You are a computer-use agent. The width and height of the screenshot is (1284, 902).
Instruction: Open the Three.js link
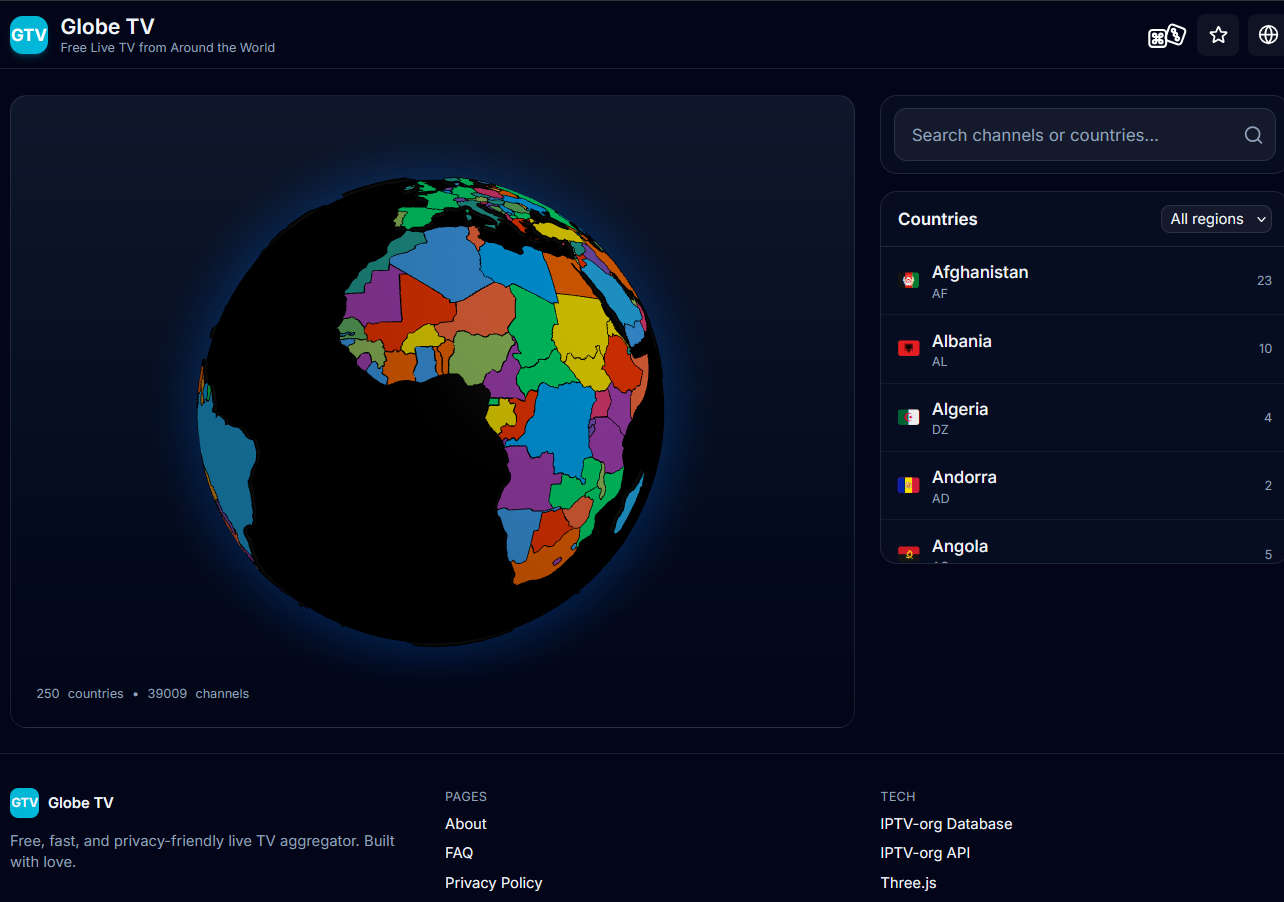click(x=908, y=883)
